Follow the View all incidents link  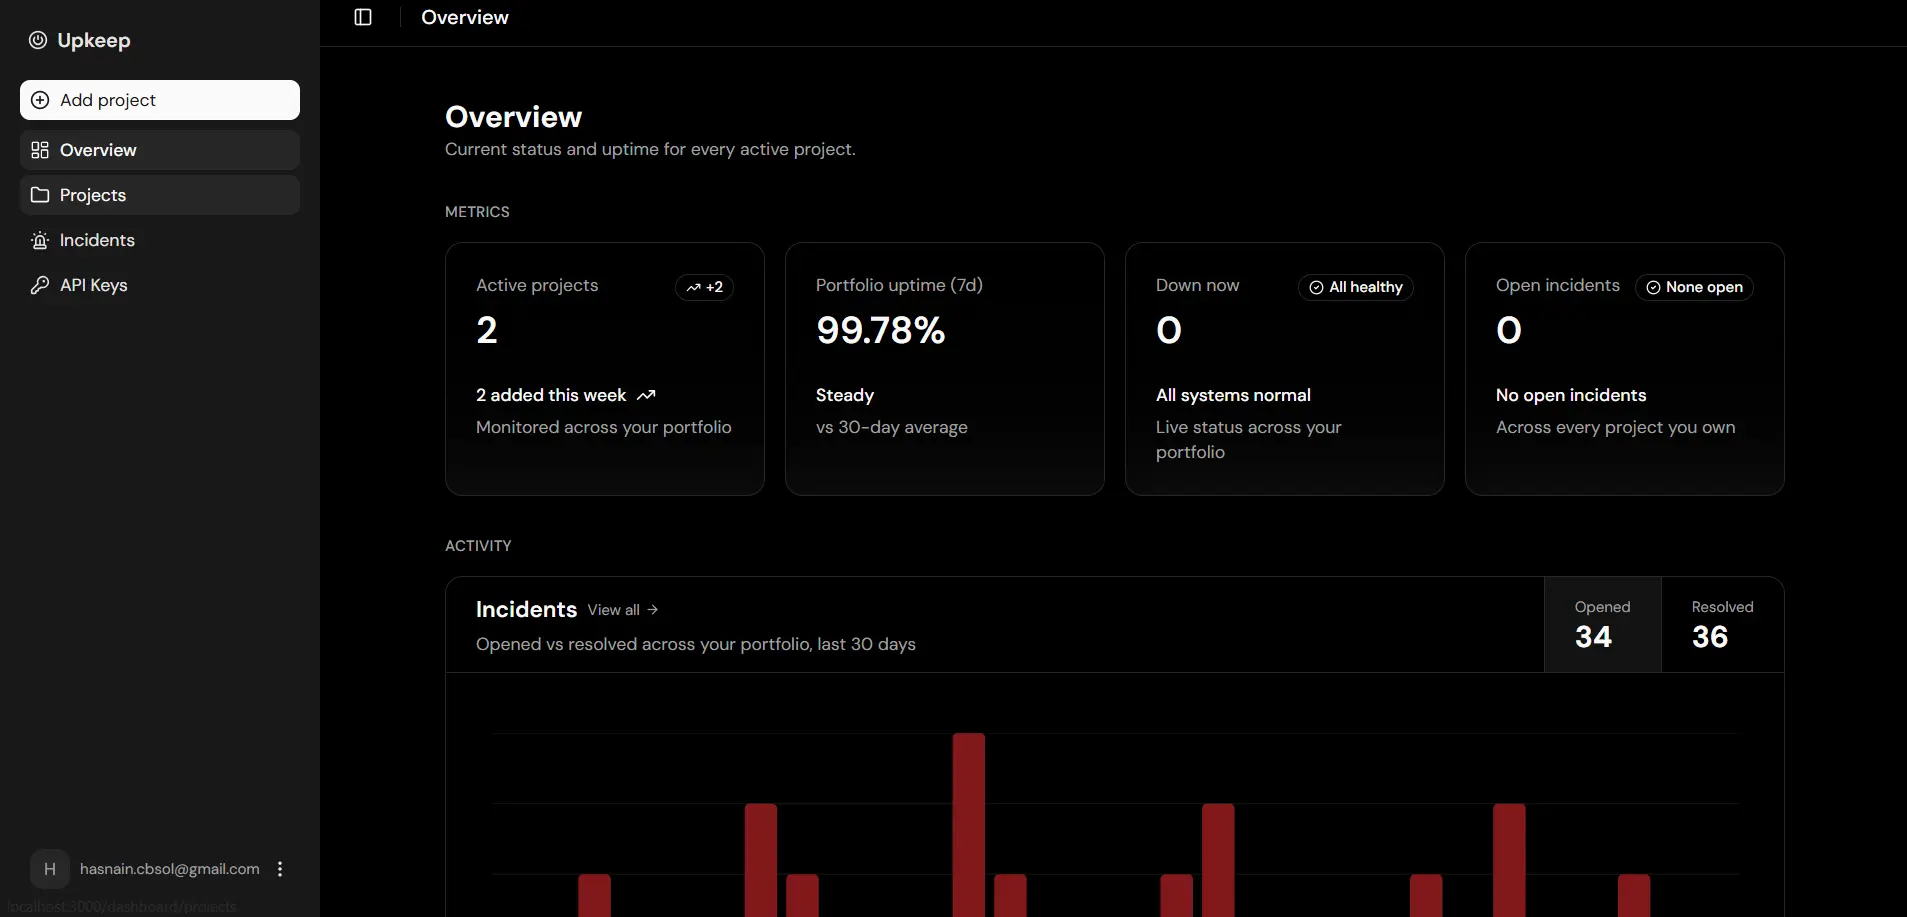click(623, 610)
